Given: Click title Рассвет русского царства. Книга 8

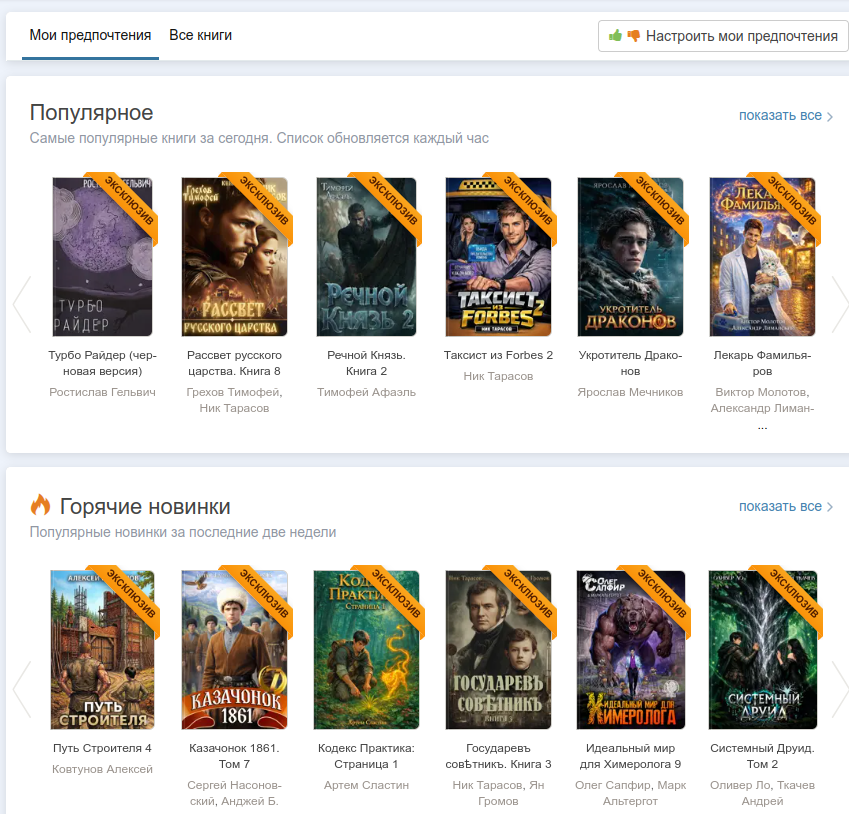Looking at the screenshot, I should tap(234, 363).
